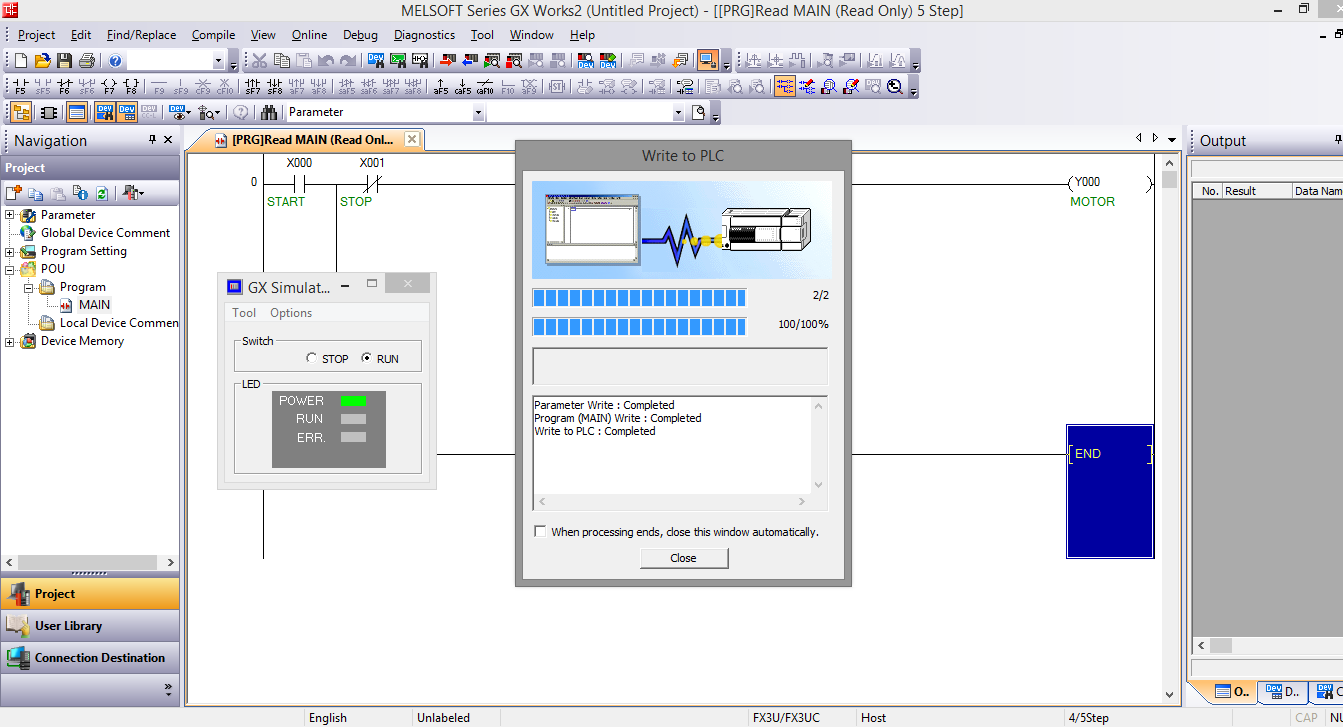The height and width of the screenshot is (727, 1343).
Task: Open the Options menu in GX Simulator
Action: 291,313
